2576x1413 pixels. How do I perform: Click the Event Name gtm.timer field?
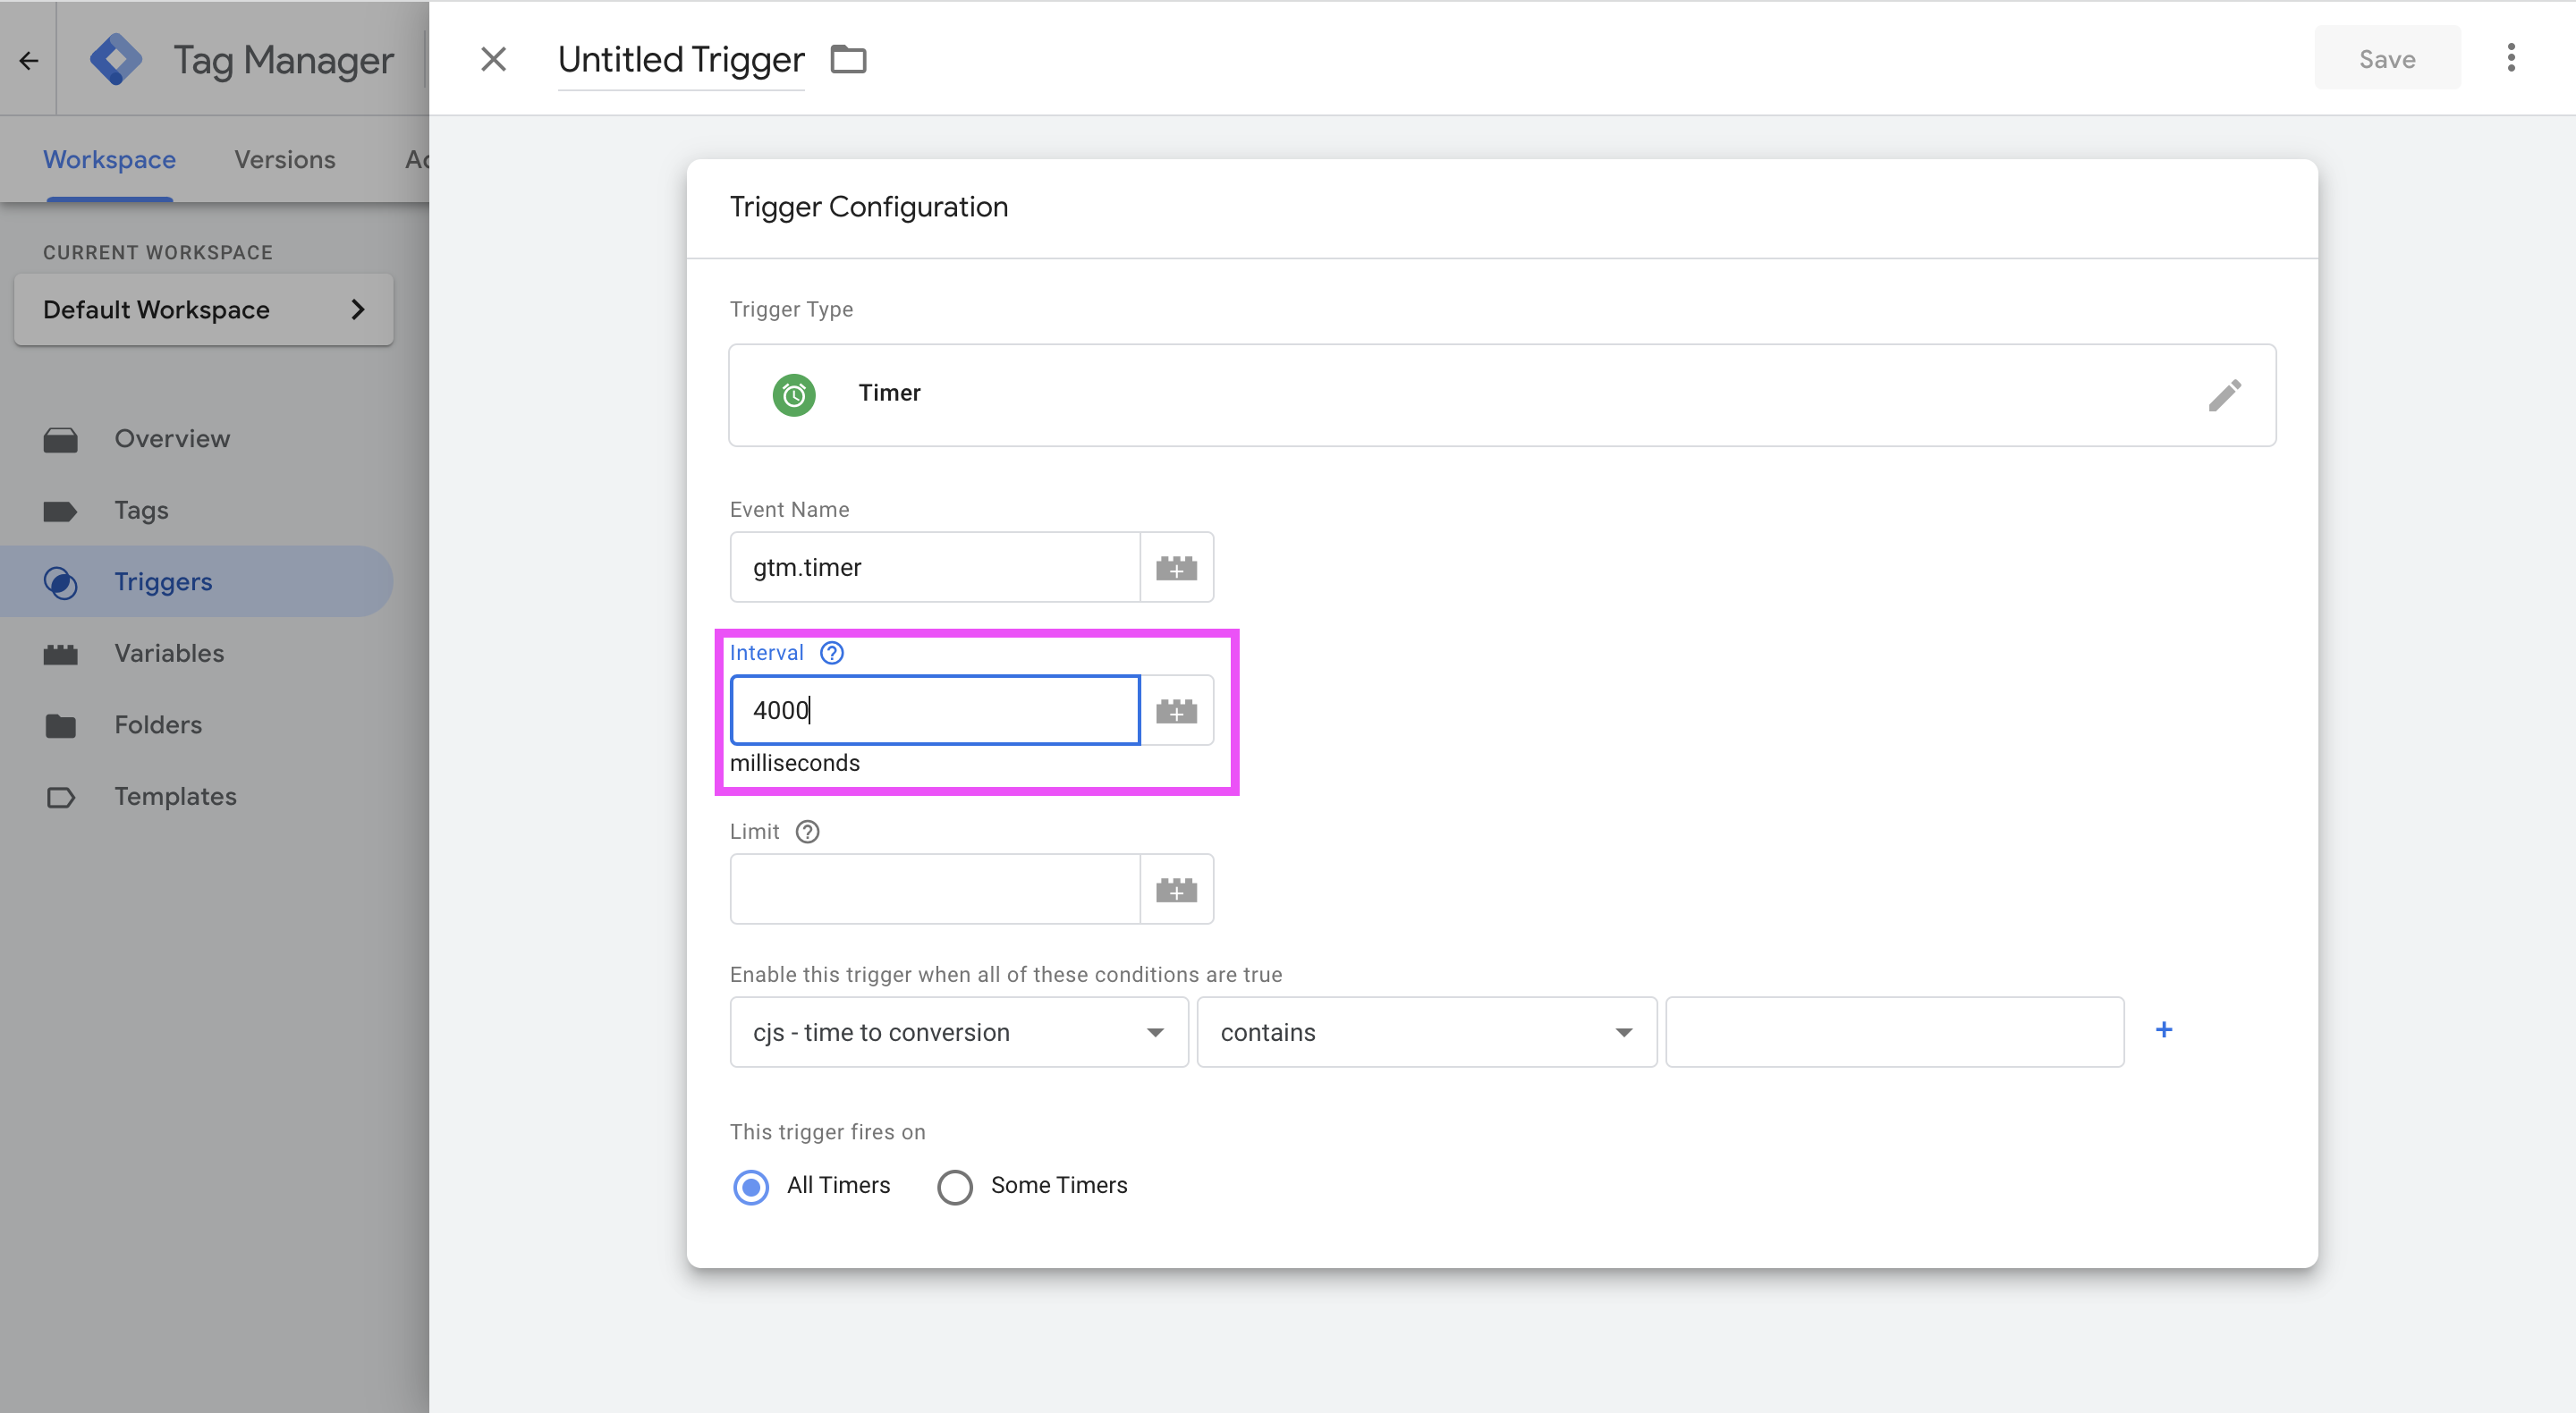(935, 568)
